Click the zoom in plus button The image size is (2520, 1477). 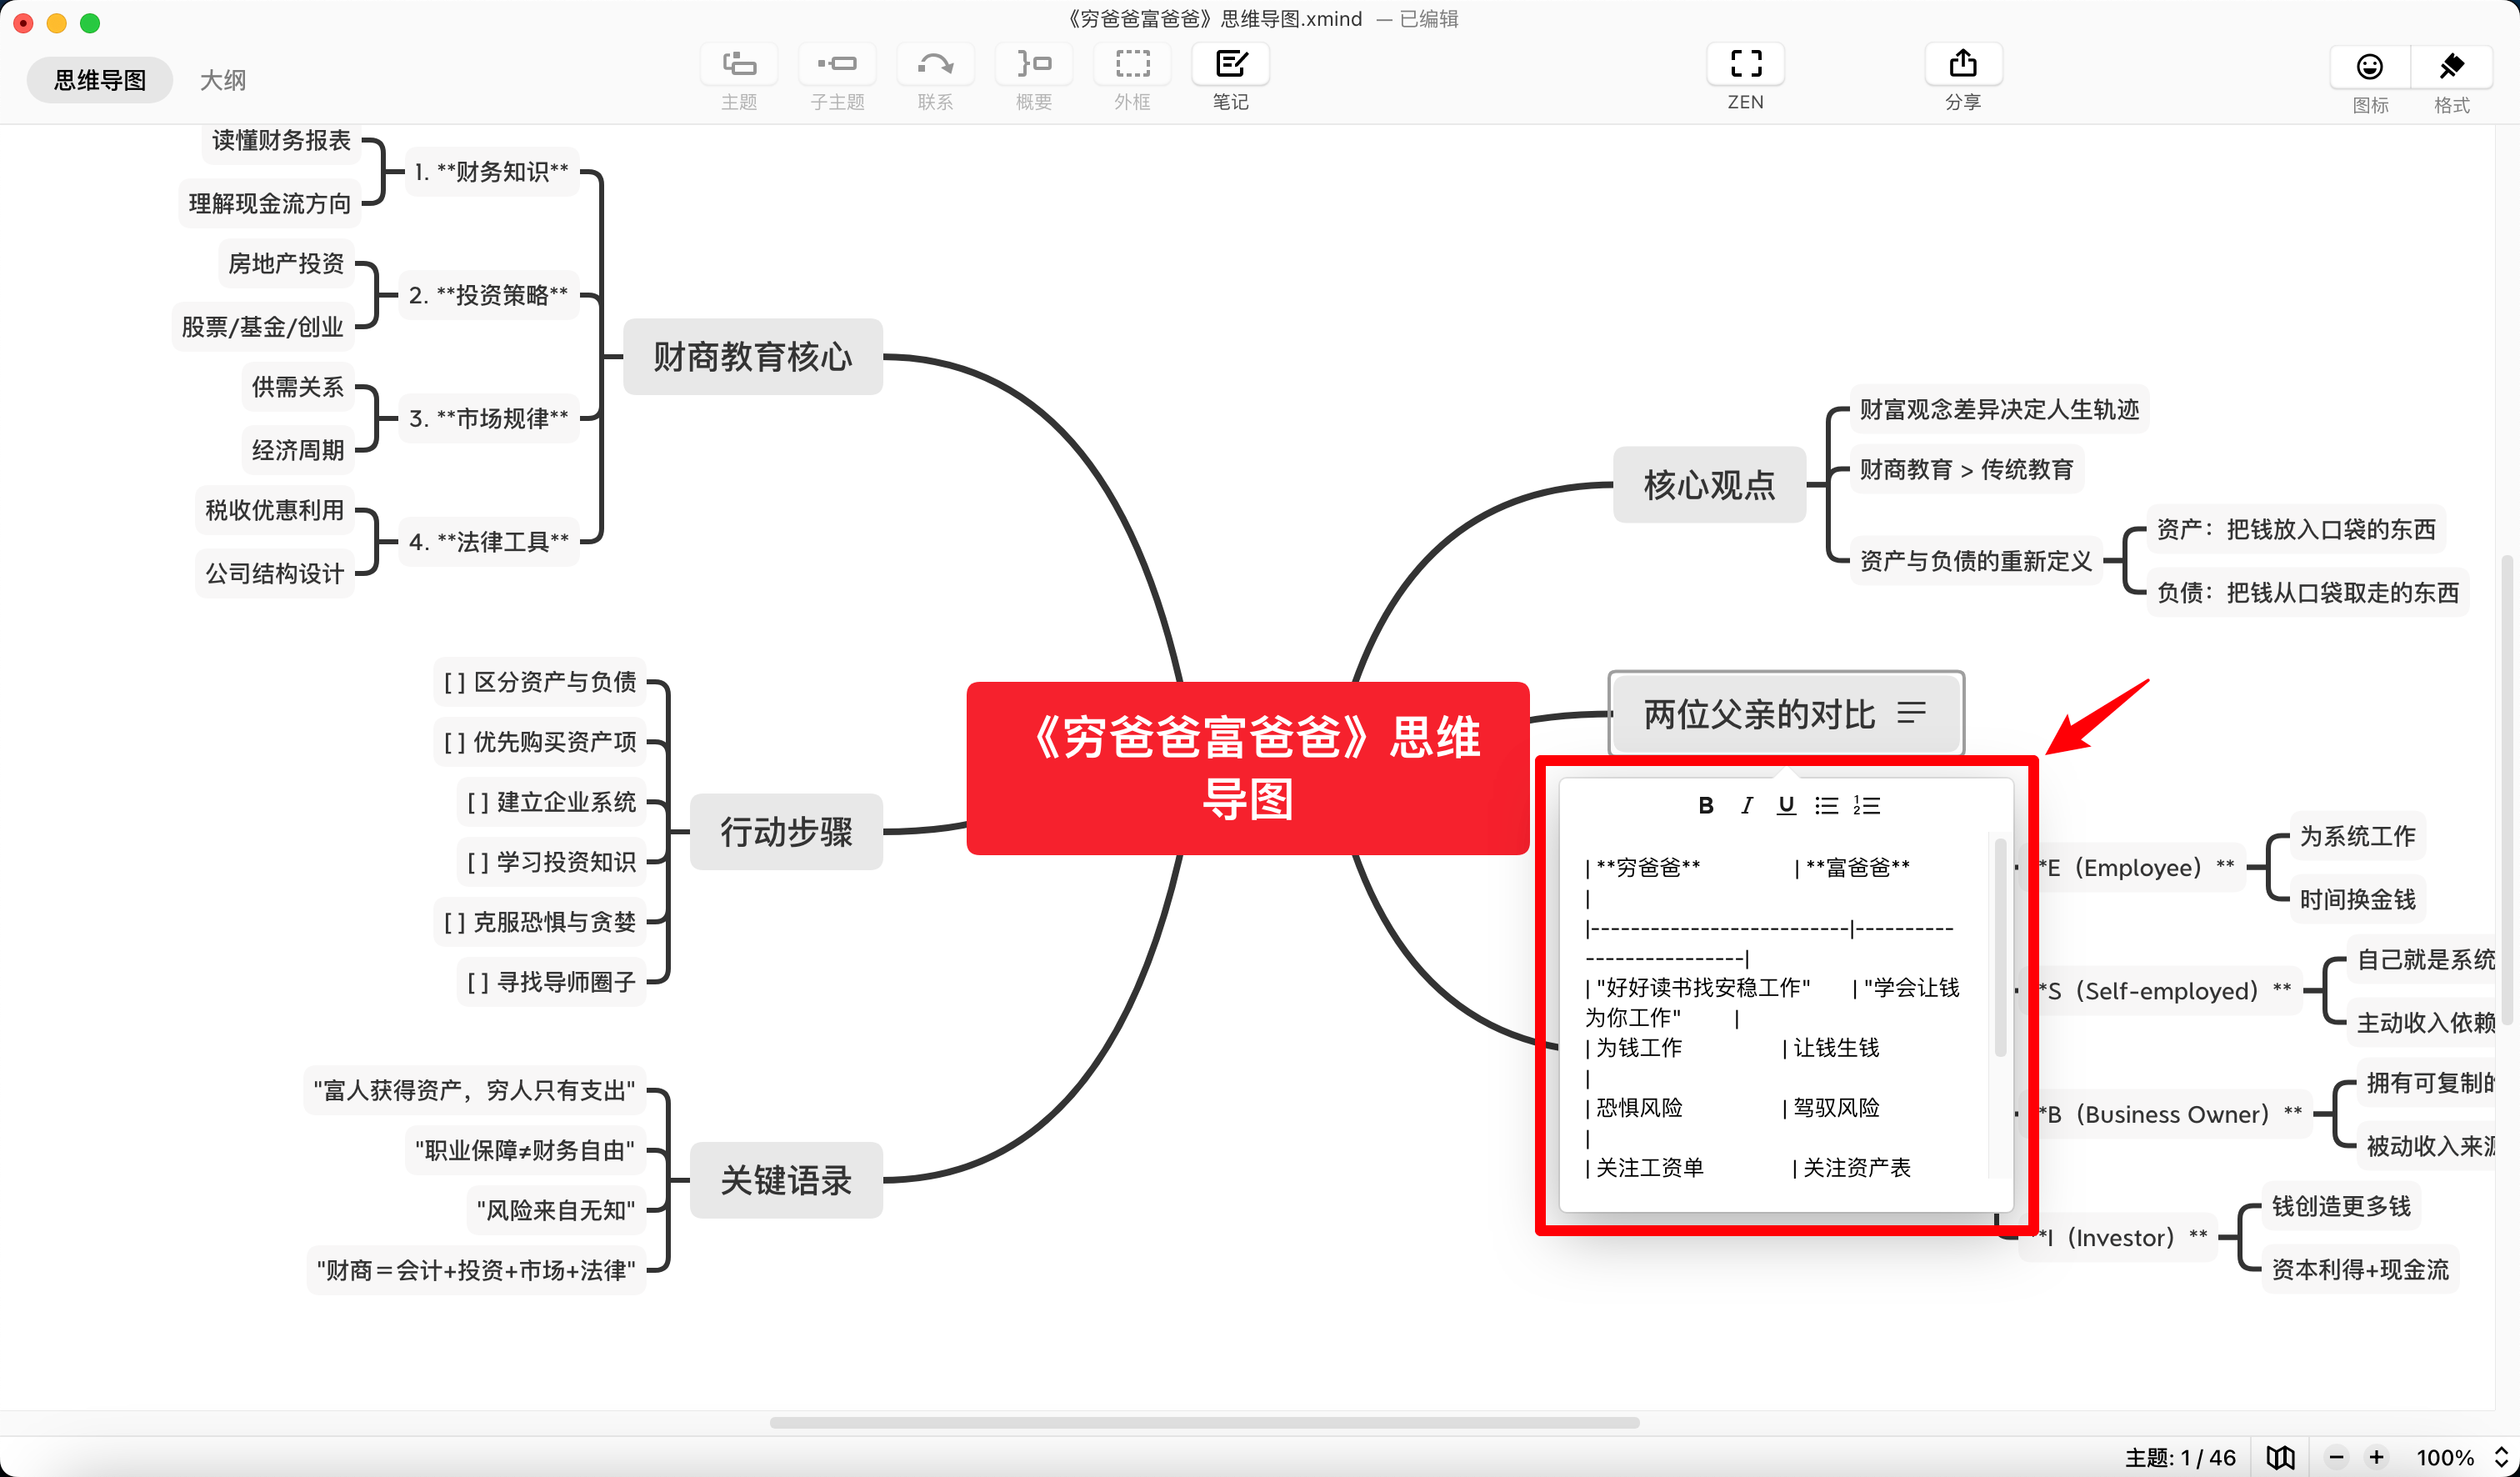(2377, 1457)
